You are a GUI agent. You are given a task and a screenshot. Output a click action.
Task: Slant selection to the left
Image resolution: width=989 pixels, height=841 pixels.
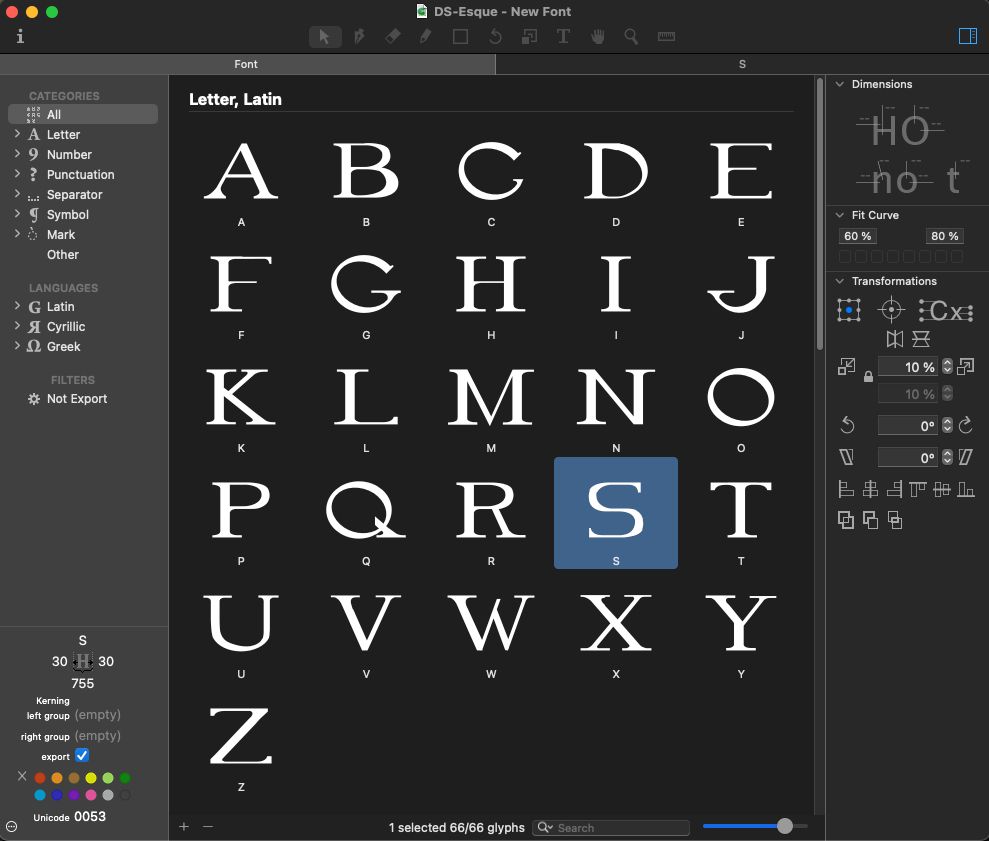point(846,457)
